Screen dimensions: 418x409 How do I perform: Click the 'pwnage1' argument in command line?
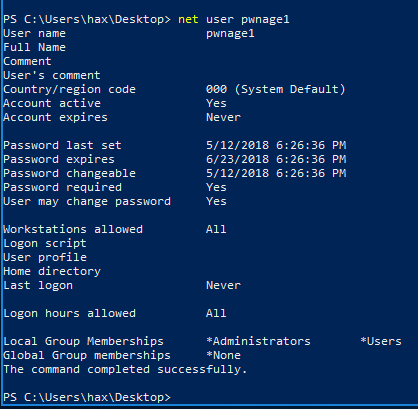click(265, 20)
